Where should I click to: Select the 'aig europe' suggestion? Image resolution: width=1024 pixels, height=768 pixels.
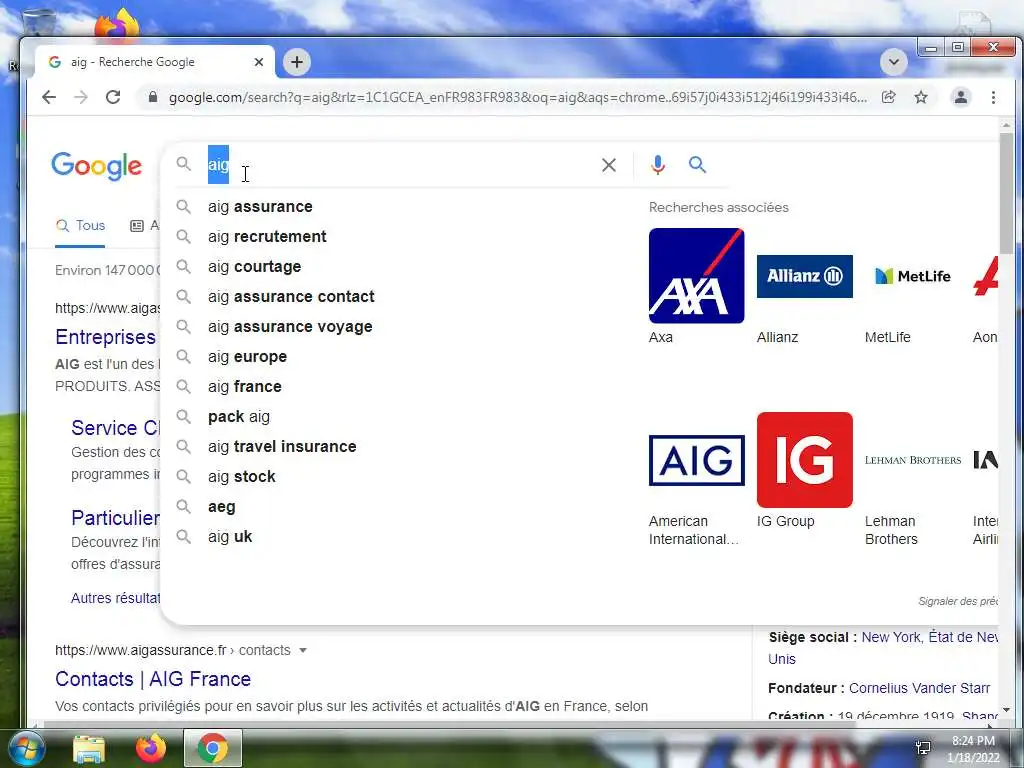[x=398, y=357]
